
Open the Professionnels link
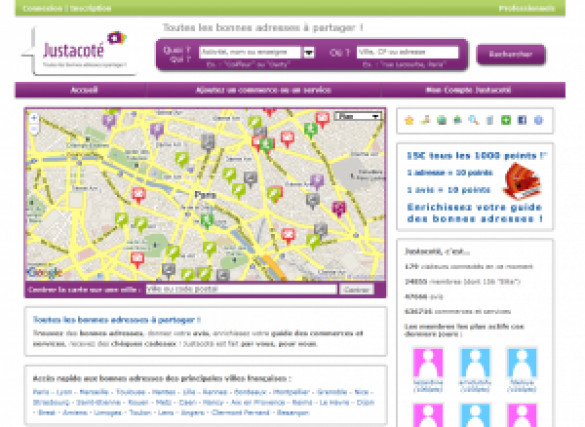[x=527, y=8]
